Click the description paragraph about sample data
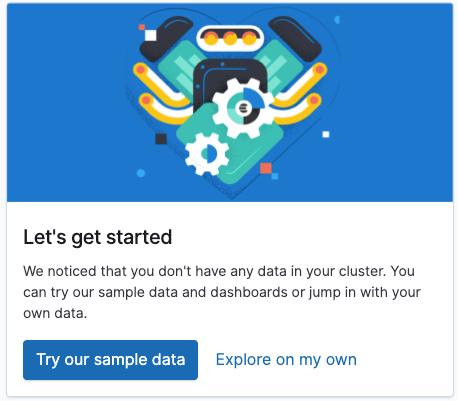This screenshot has height=401, width=458. pyautogui.click(x=222, y=292)
